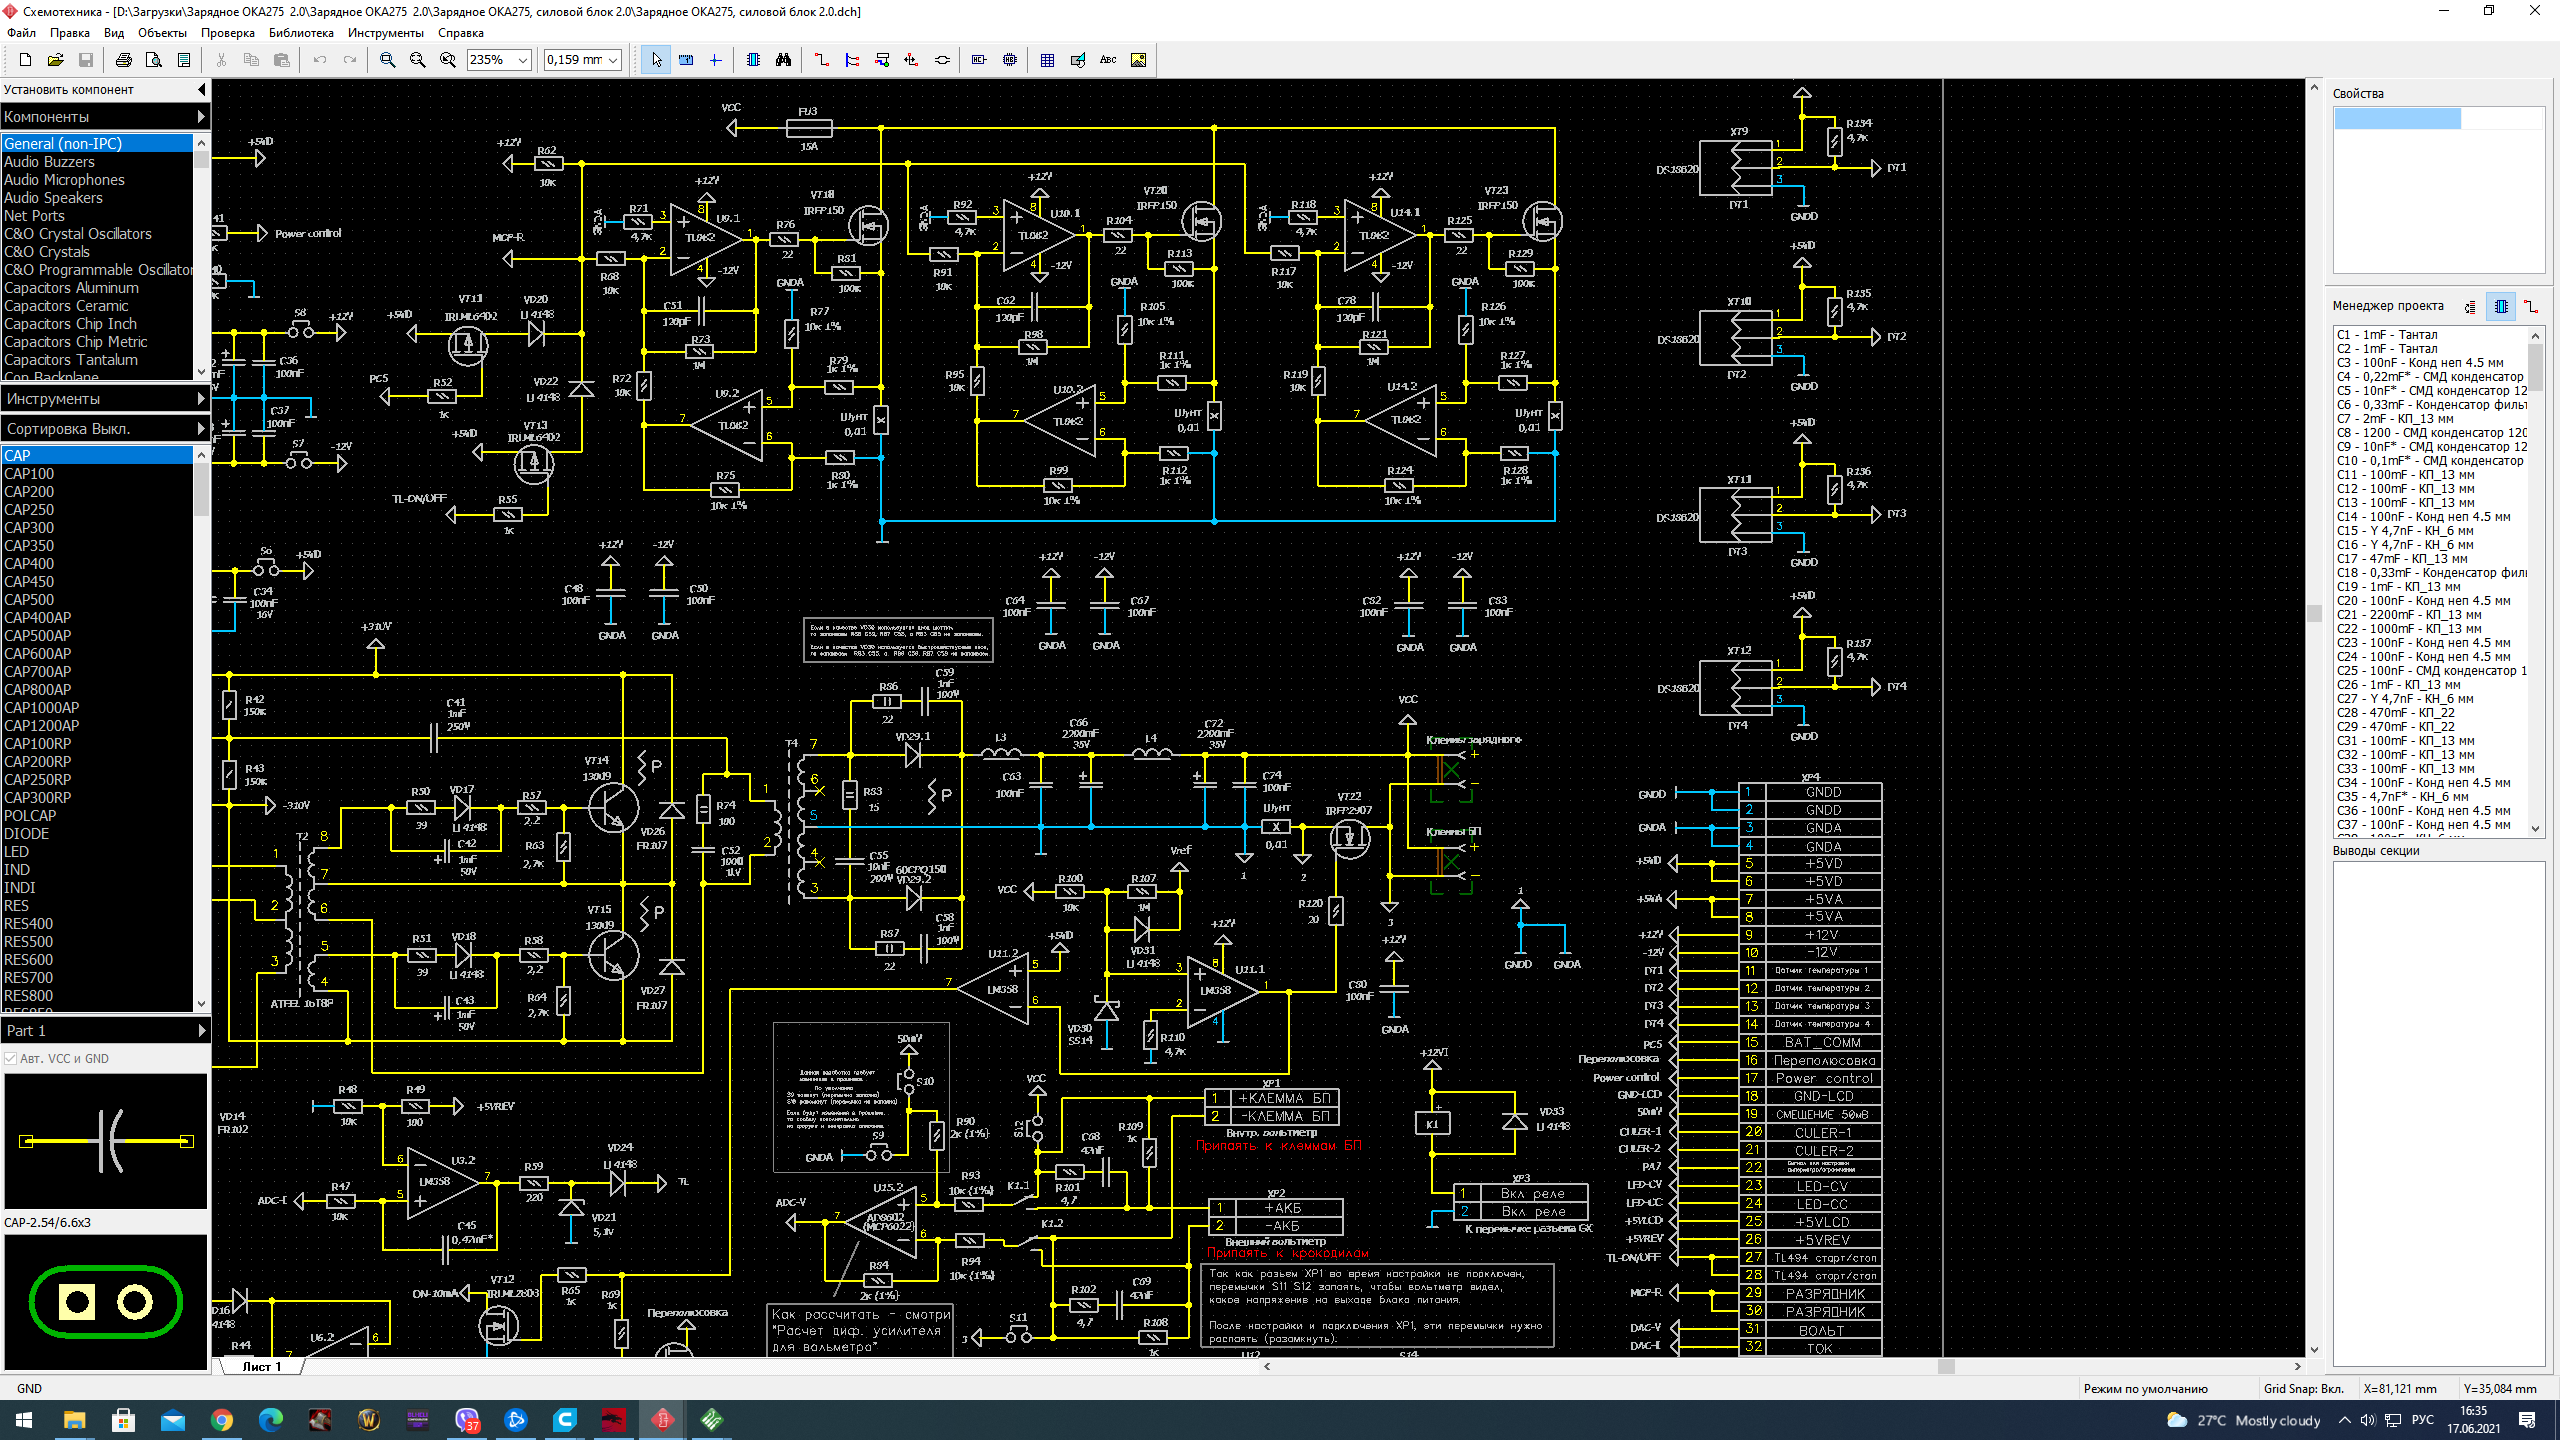
Task: Expand the Сортировка Выкл. panel arrow
Action: click(x=201, y=428)
